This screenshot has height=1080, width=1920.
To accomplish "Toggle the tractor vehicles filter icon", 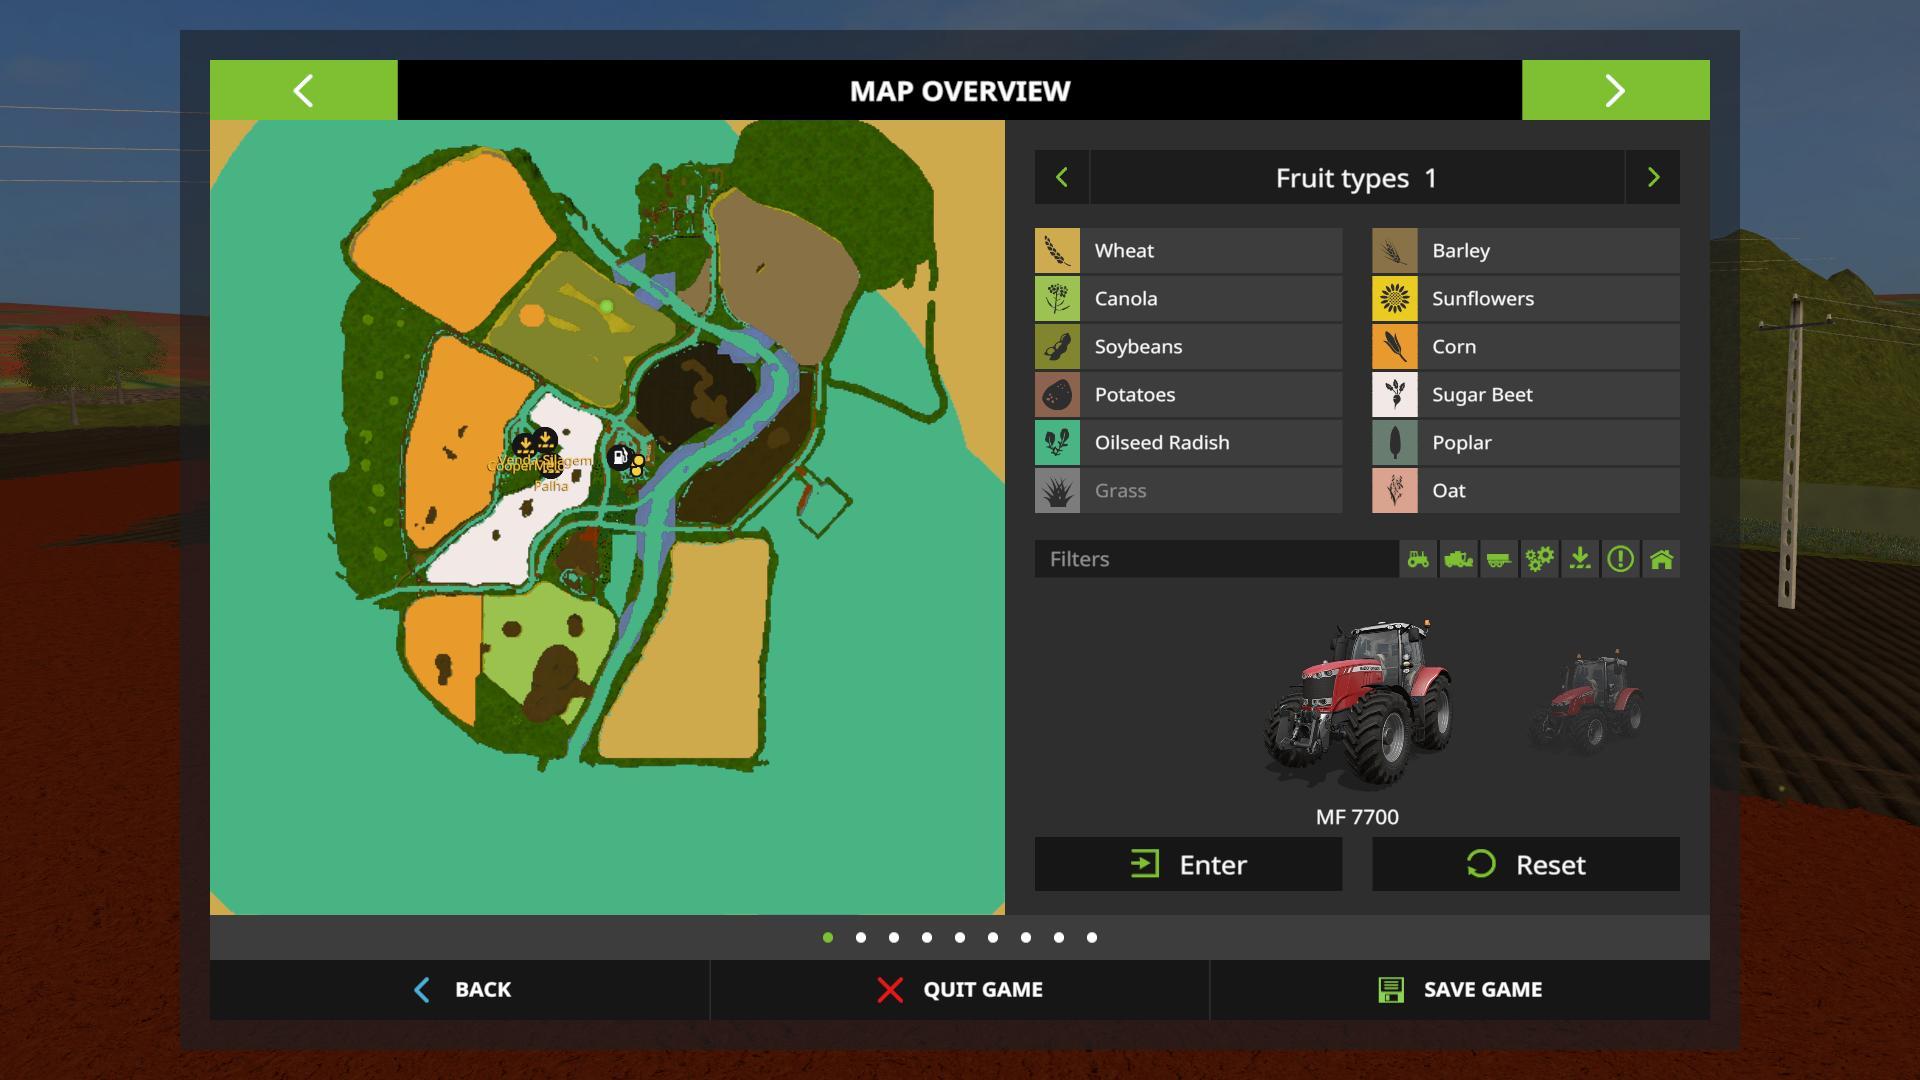I will [x=1418, y=559].
